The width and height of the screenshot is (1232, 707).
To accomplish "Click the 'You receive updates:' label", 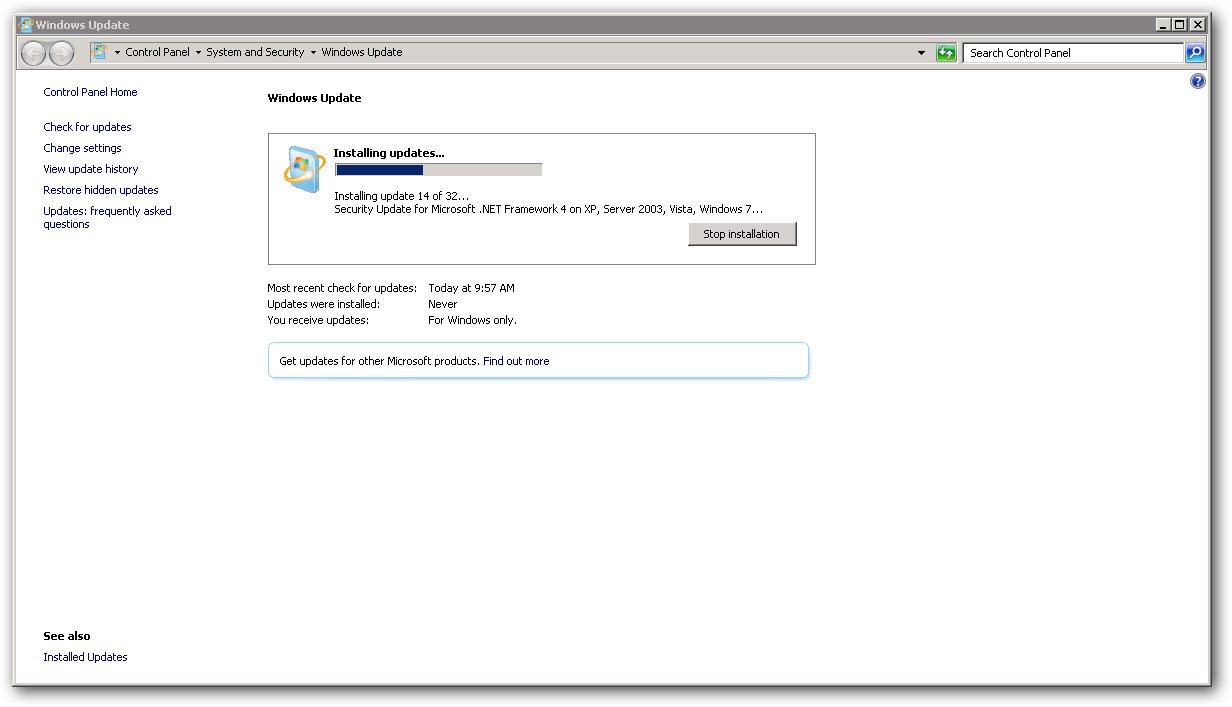I will pyautogui.click(x=318, y=320).
